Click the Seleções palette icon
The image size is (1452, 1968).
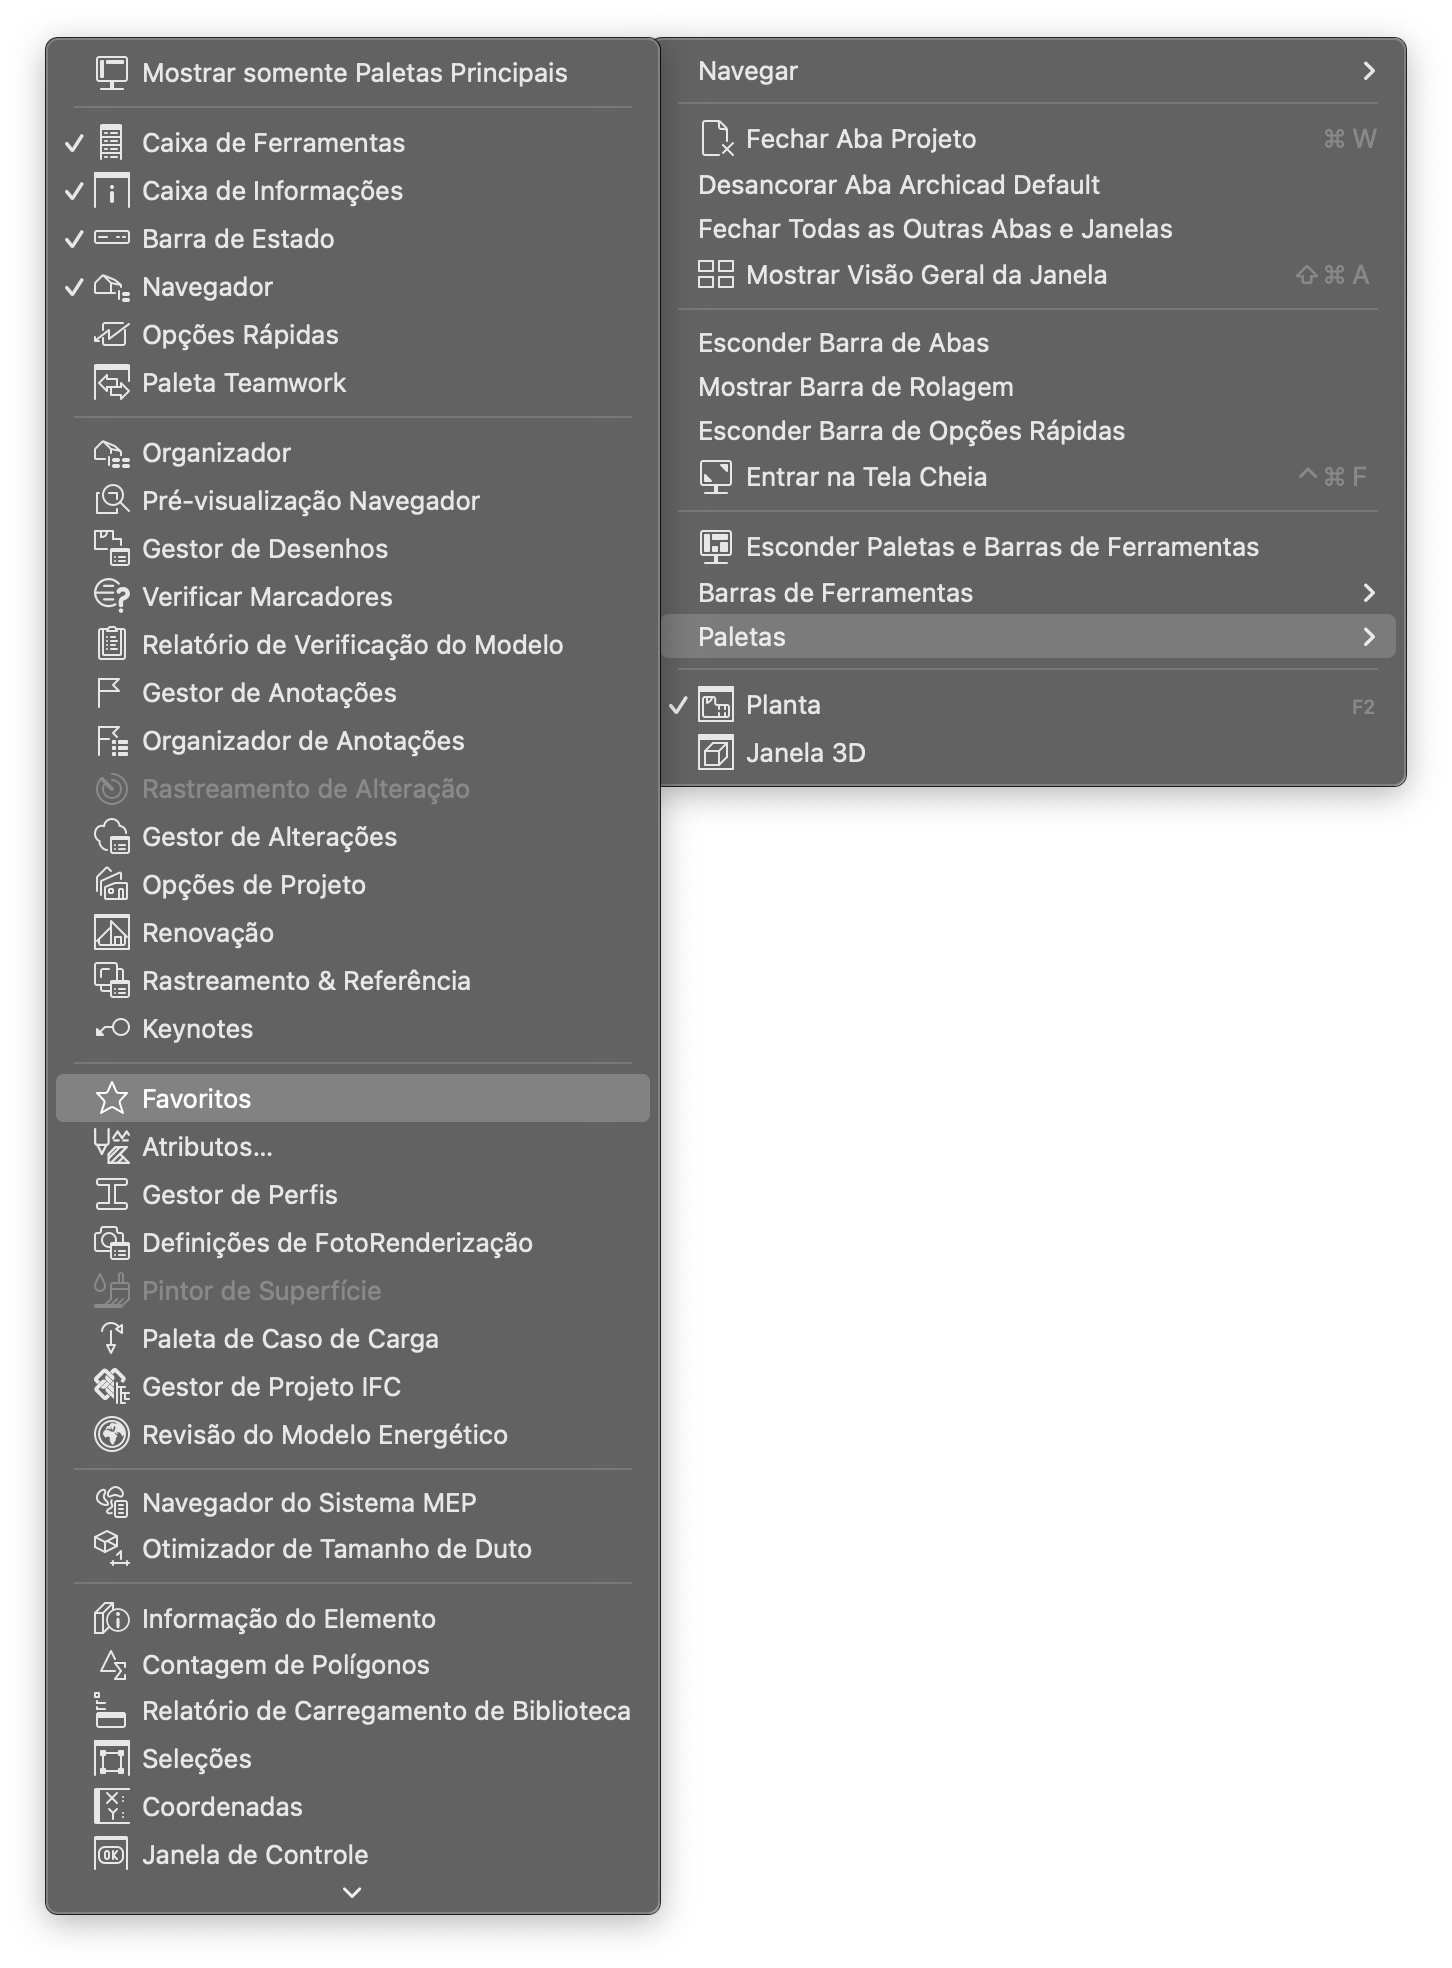click(111, 1758)
